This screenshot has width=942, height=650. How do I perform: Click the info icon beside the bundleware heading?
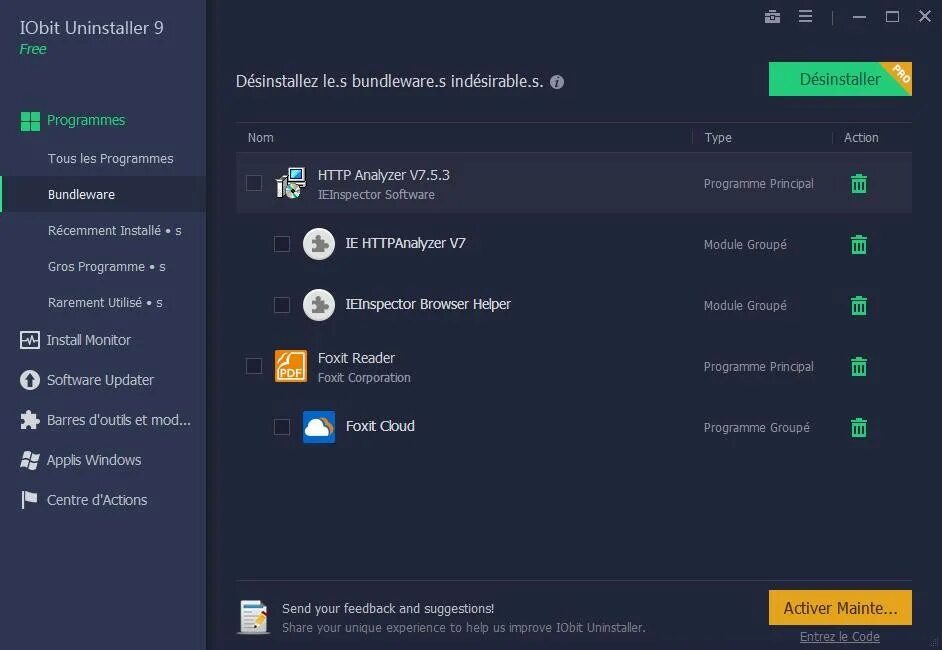pos(557,82)
